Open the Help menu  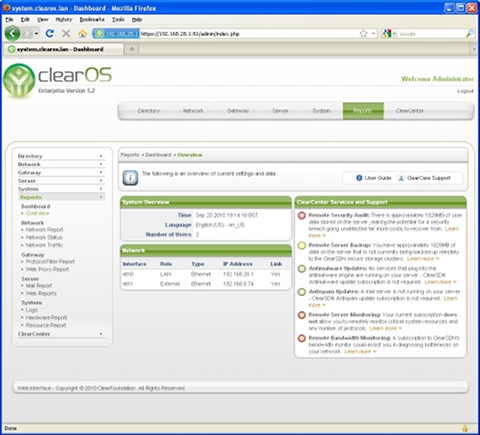137,19
